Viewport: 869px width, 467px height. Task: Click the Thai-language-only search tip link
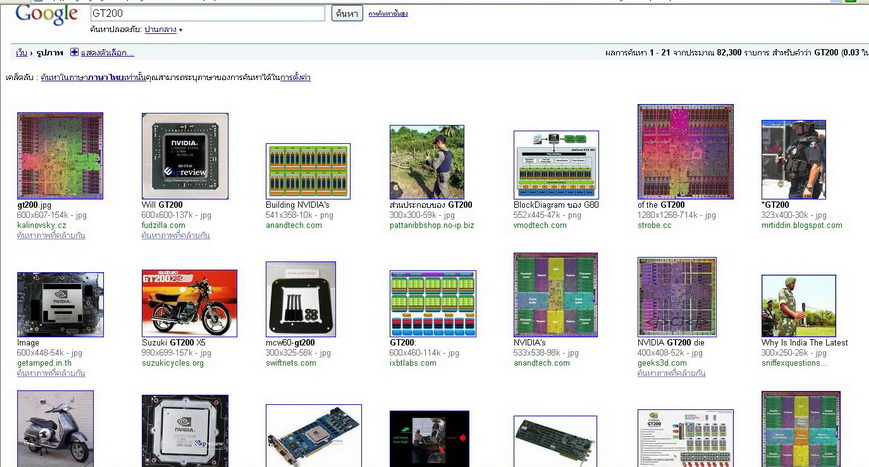tap(93, 78)
